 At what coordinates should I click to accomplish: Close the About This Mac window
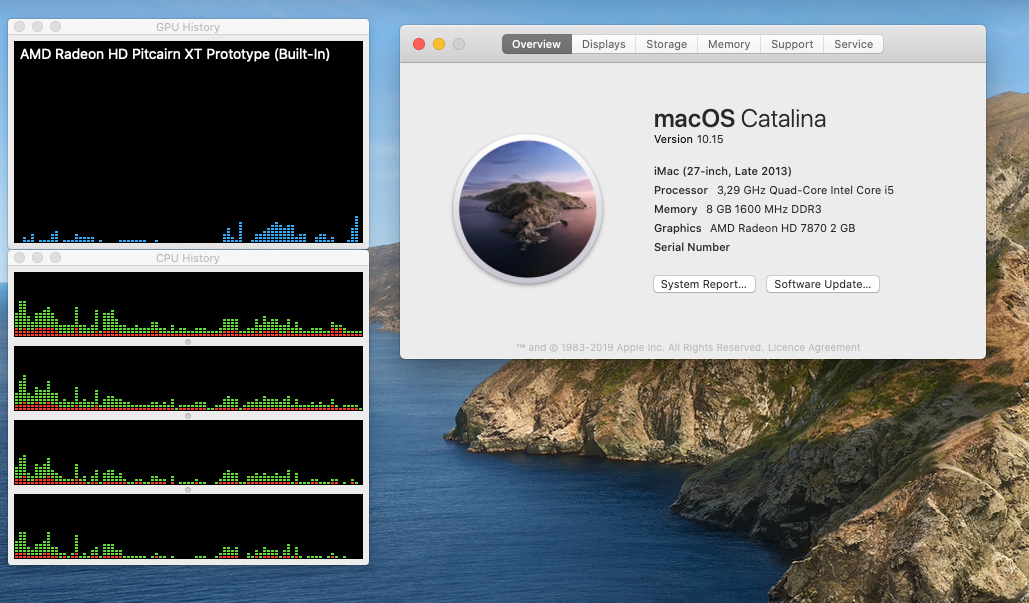coord(419,44)
